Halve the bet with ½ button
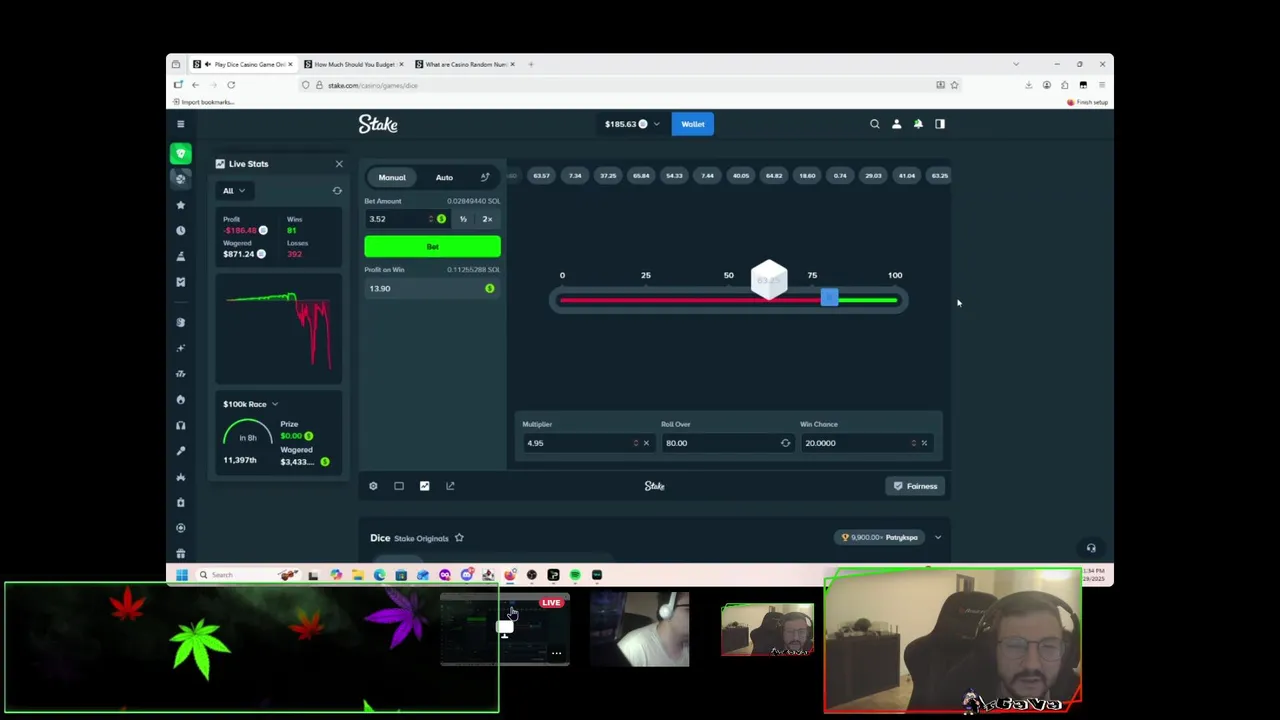This screenshot has width=1280, height=720. (463, 219)
